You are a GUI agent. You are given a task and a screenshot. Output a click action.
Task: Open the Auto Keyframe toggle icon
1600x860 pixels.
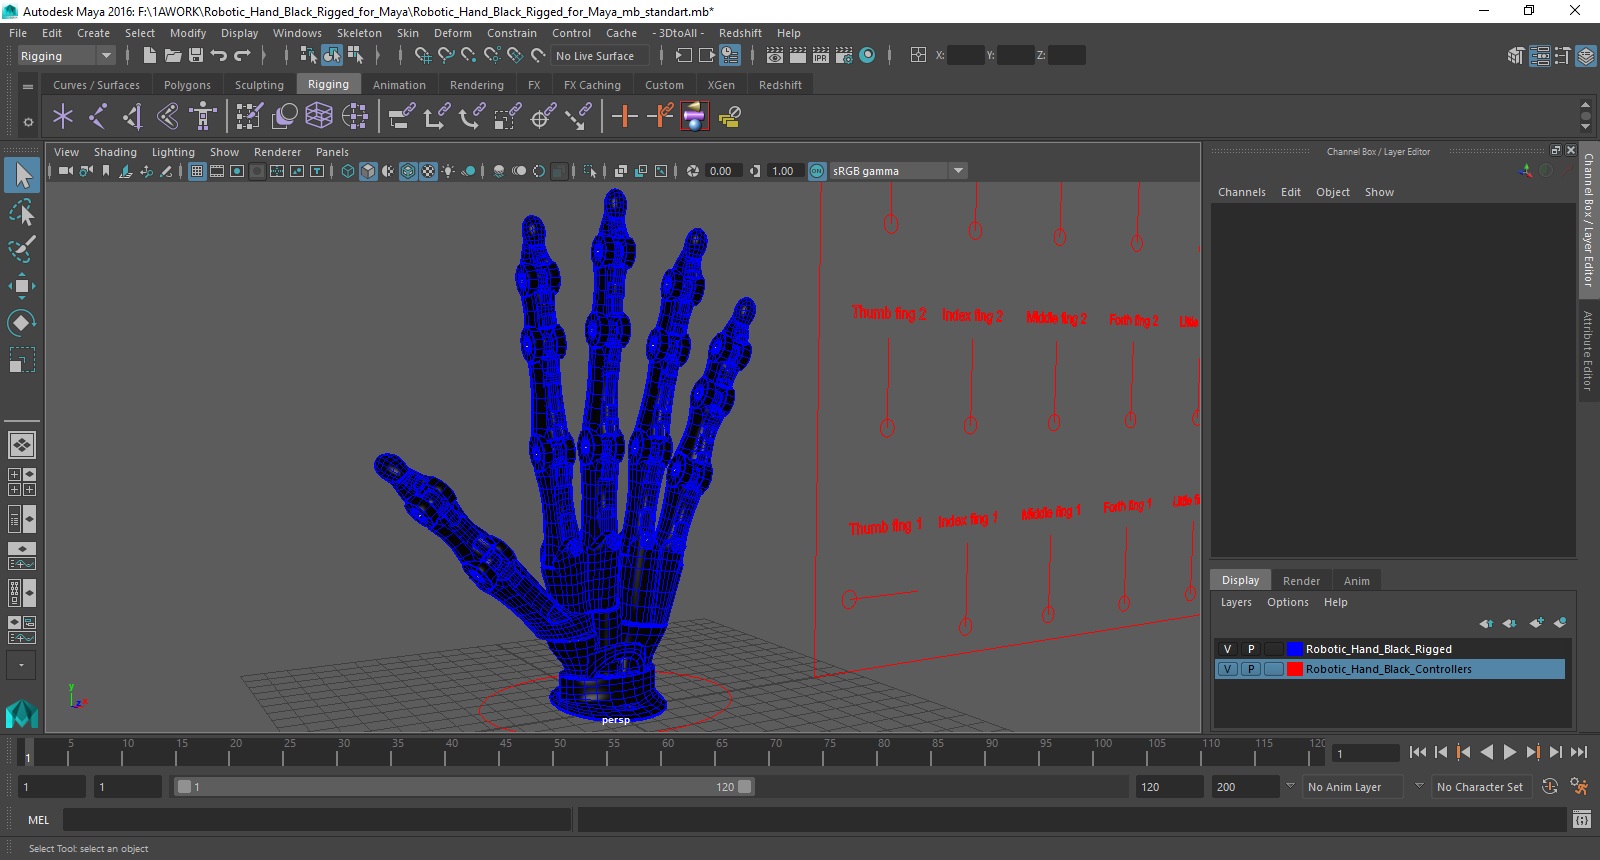tap(1550, 787)
